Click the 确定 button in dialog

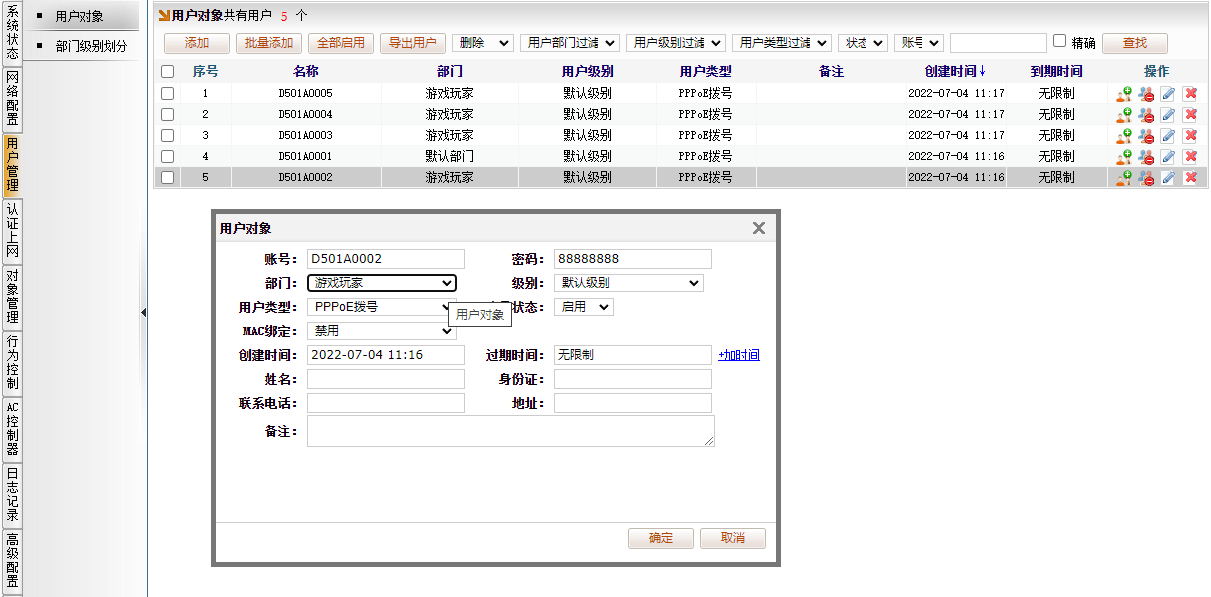pos(661,538)
